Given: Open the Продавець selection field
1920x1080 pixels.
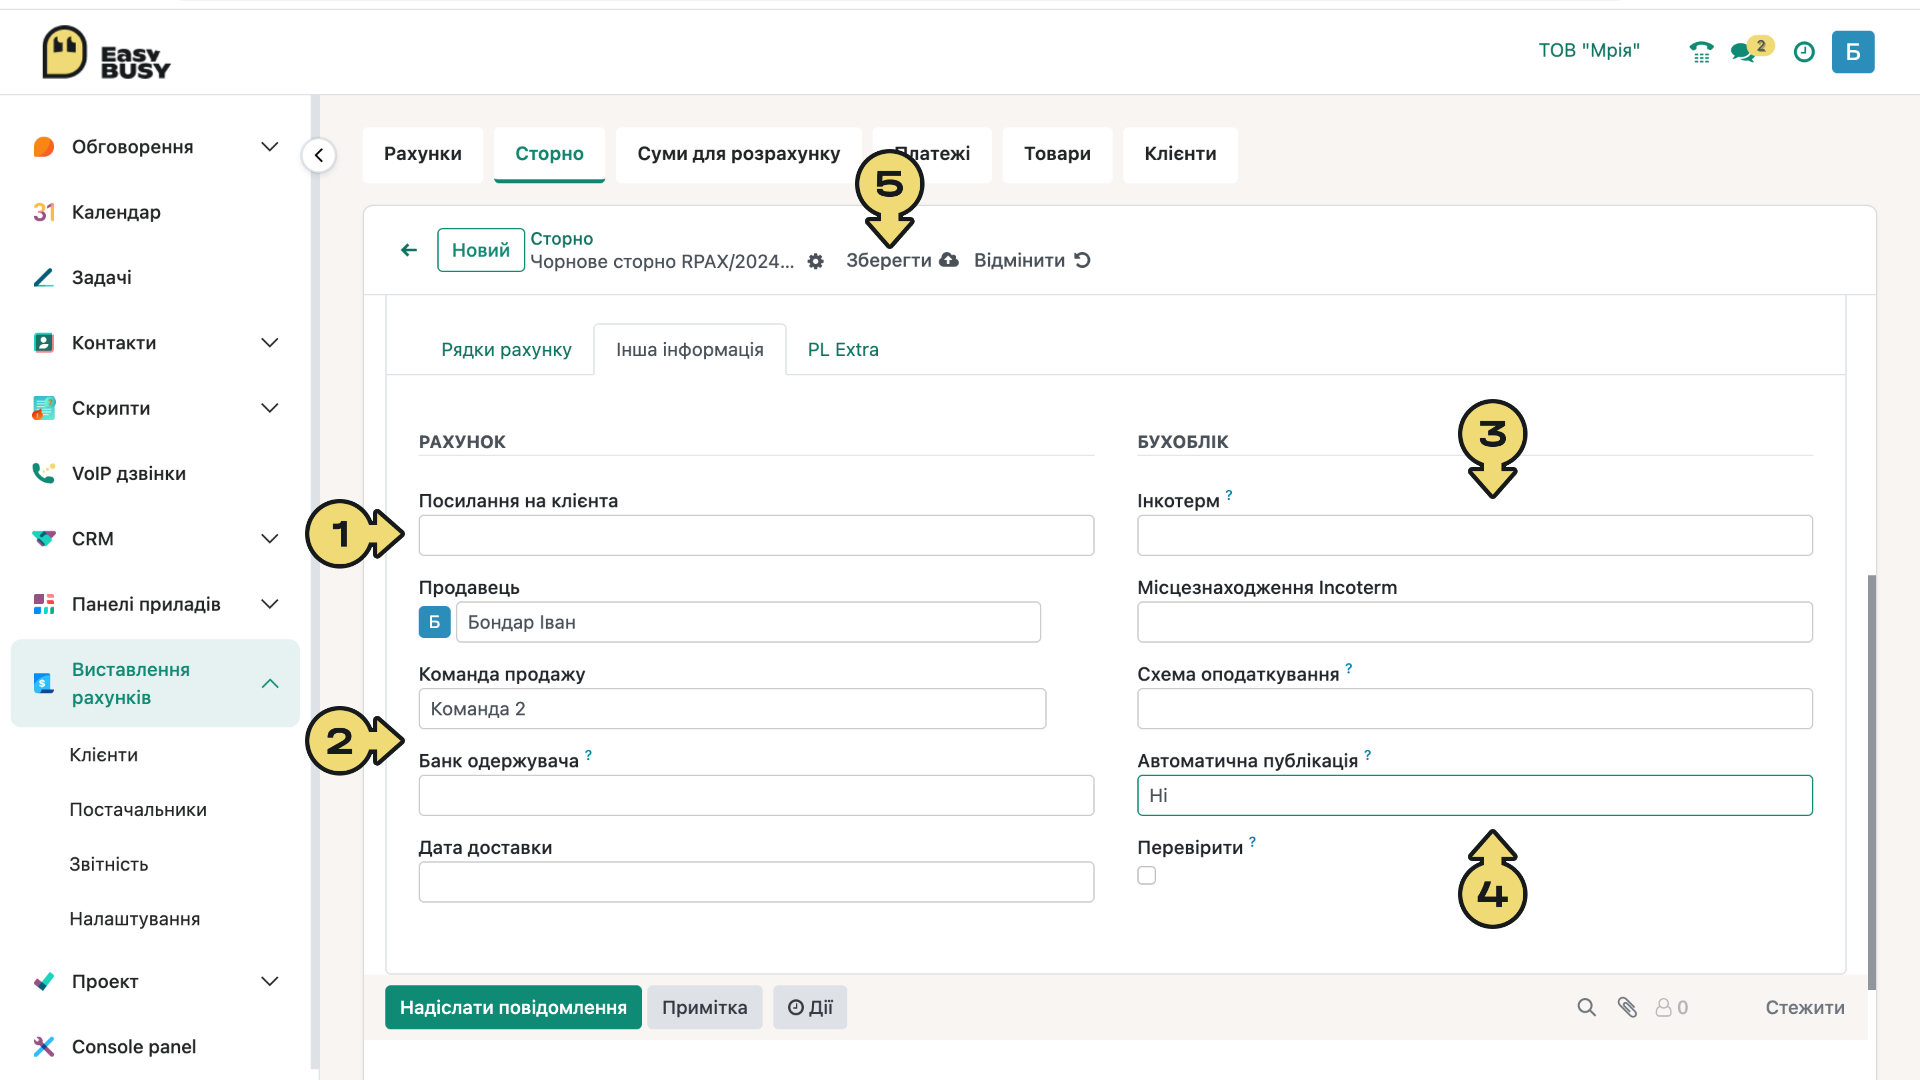Looking at the screenshot, I should pos(748,622).
